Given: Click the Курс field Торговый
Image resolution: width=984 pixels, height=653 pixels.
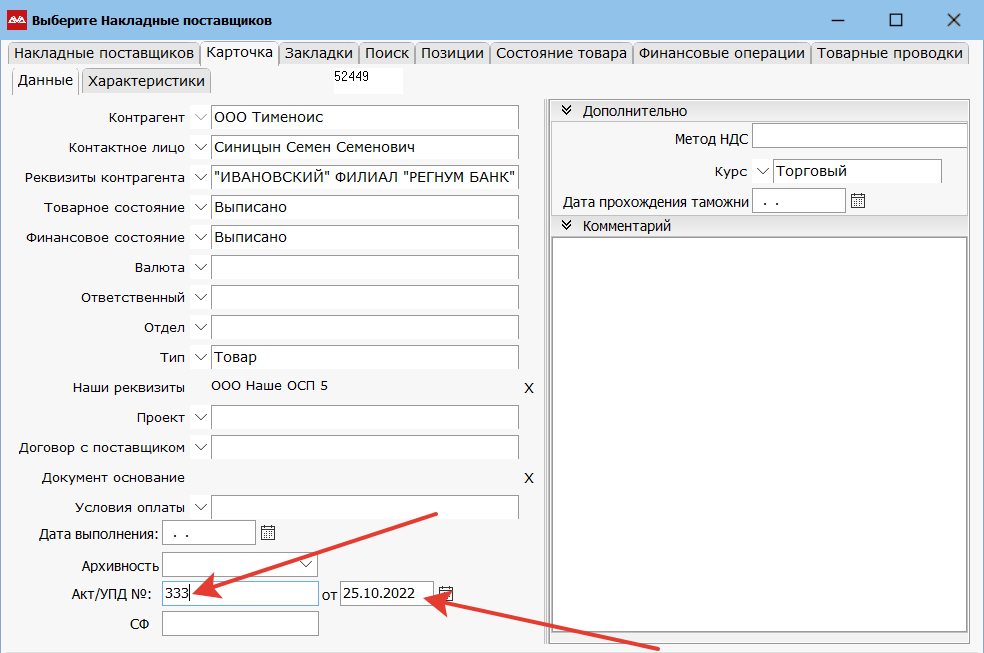Looking at the screenshot, I should click(857, 171).
